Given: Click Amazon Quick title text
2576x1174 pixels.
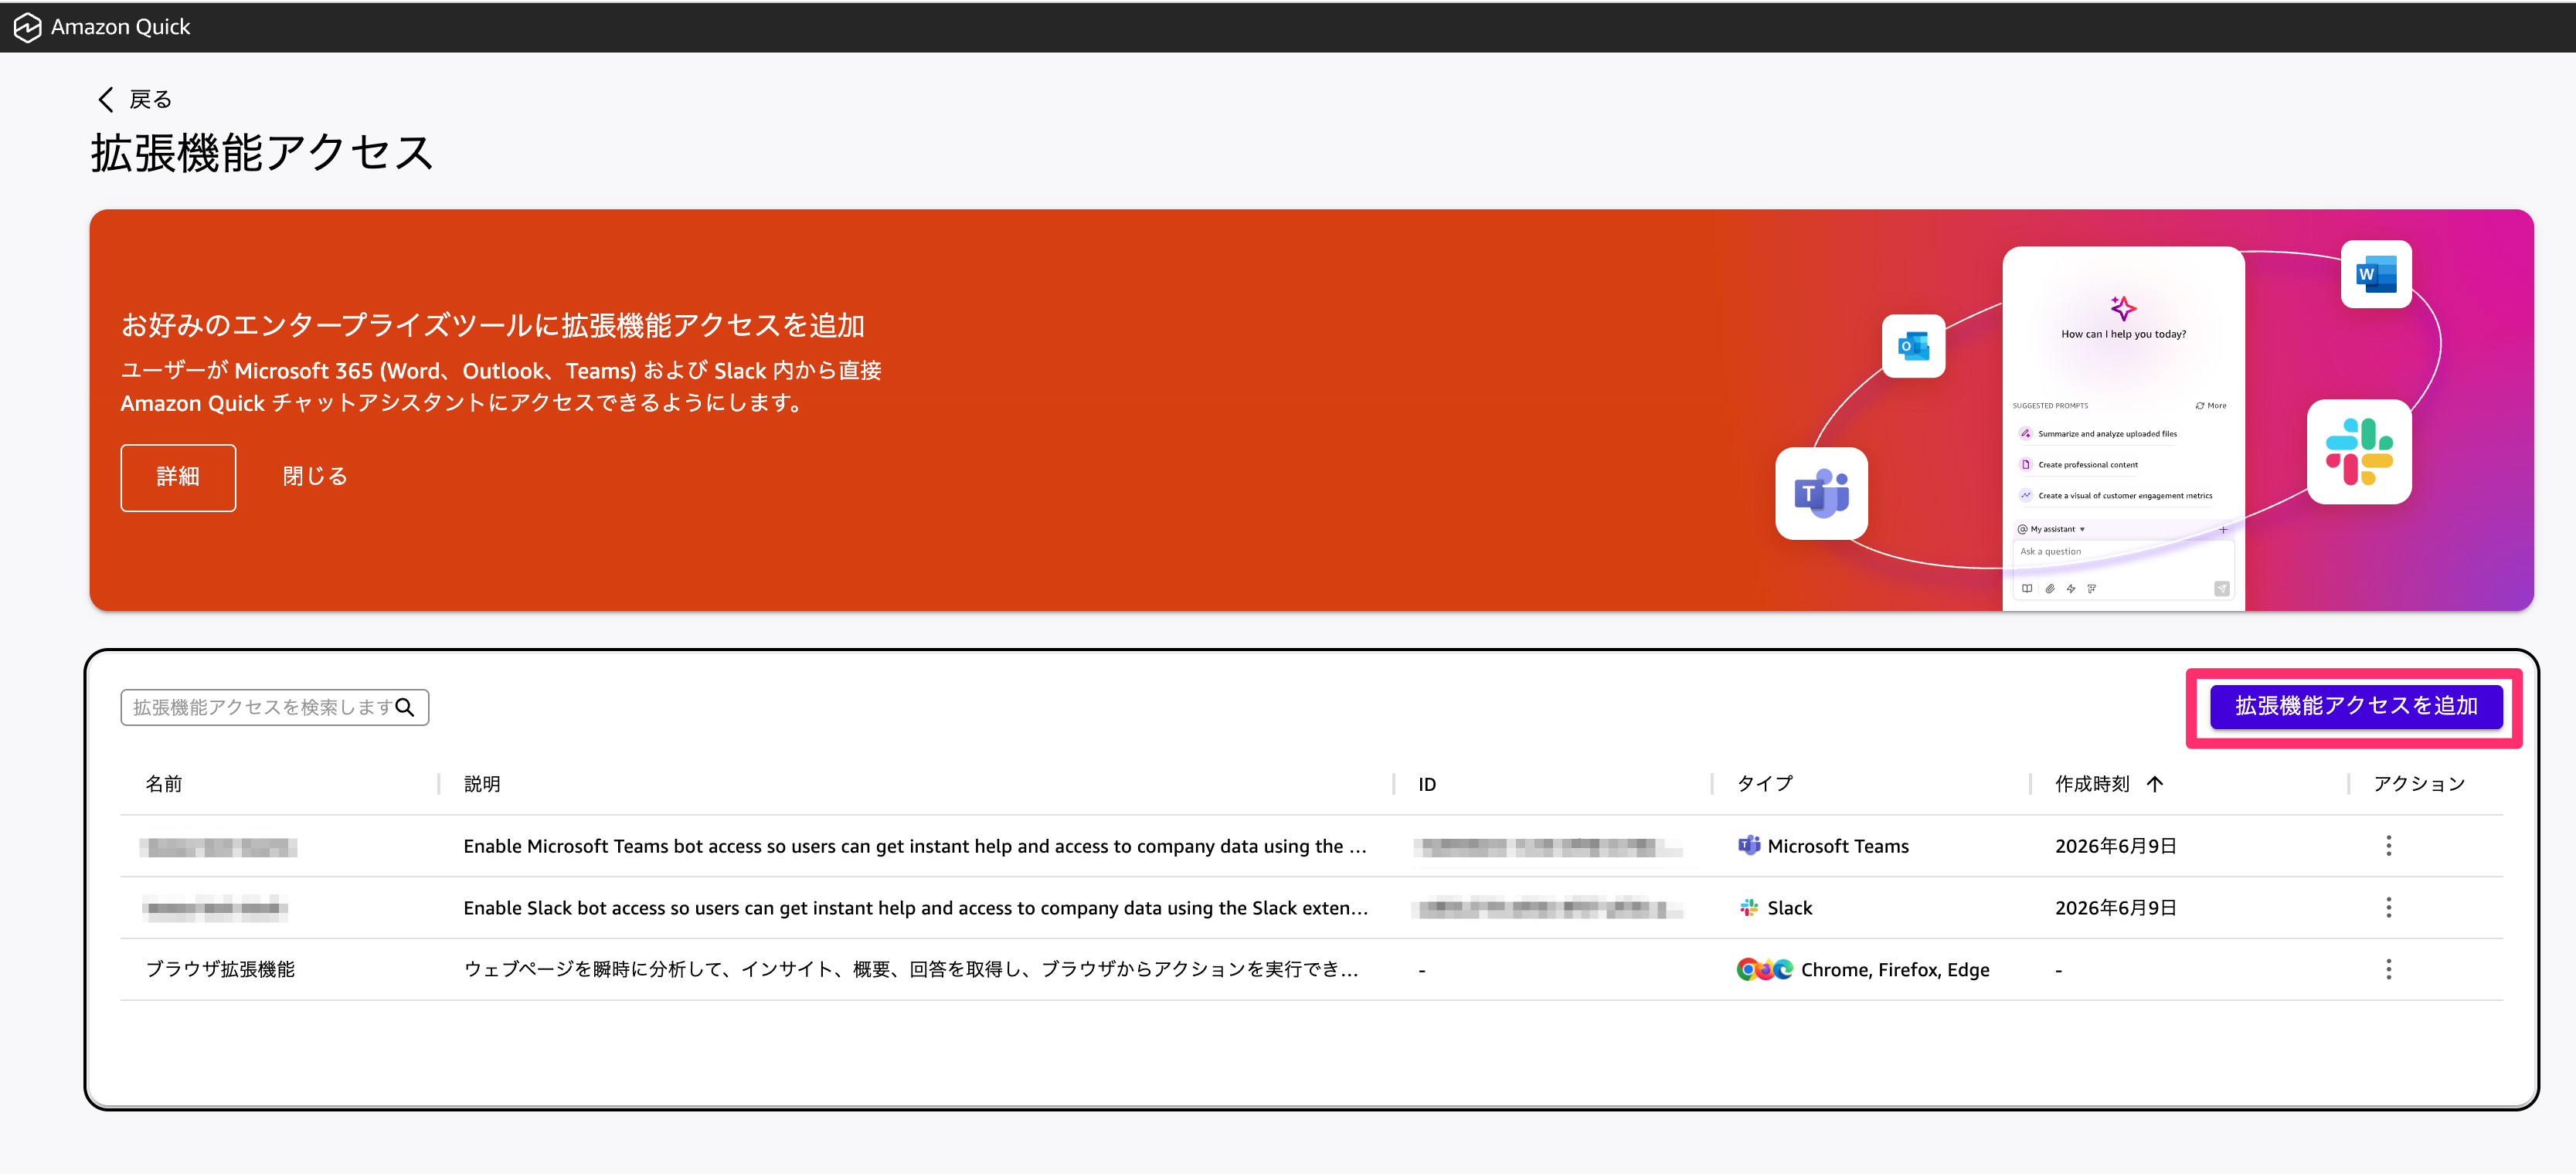Looking at the screenshot, I should click(120, 27).
